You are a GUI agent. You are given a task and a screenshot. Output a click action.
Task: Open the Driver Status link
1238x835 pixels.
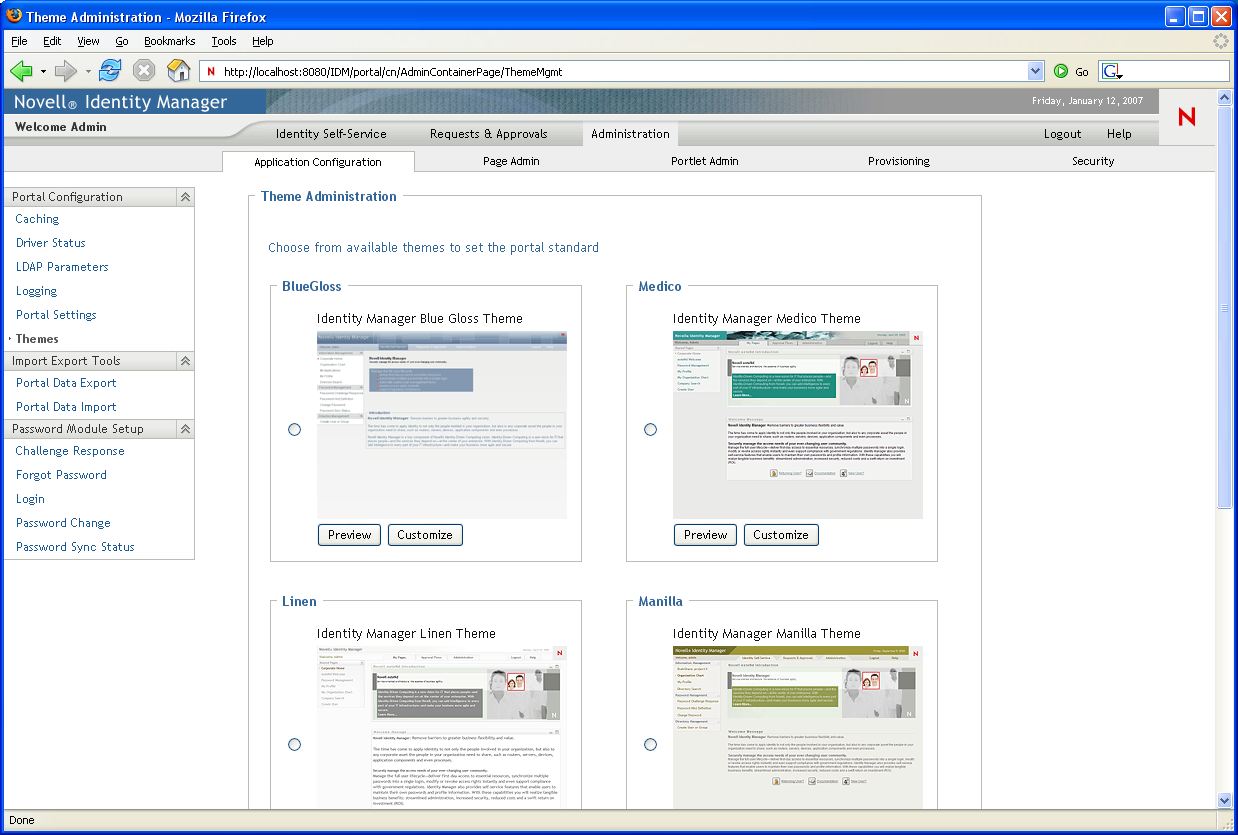click(x=51, y=243)
